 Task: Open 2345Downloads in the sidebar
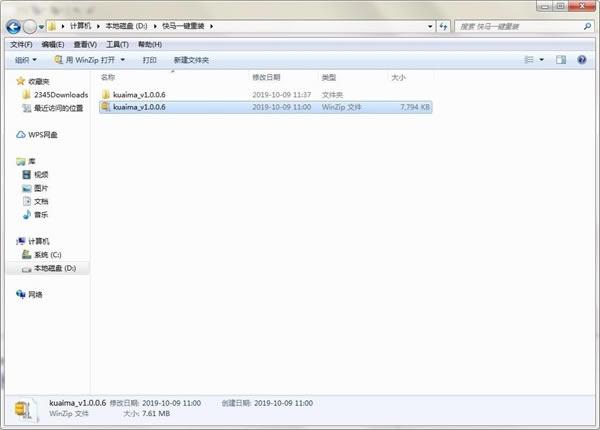coord(61,95)
